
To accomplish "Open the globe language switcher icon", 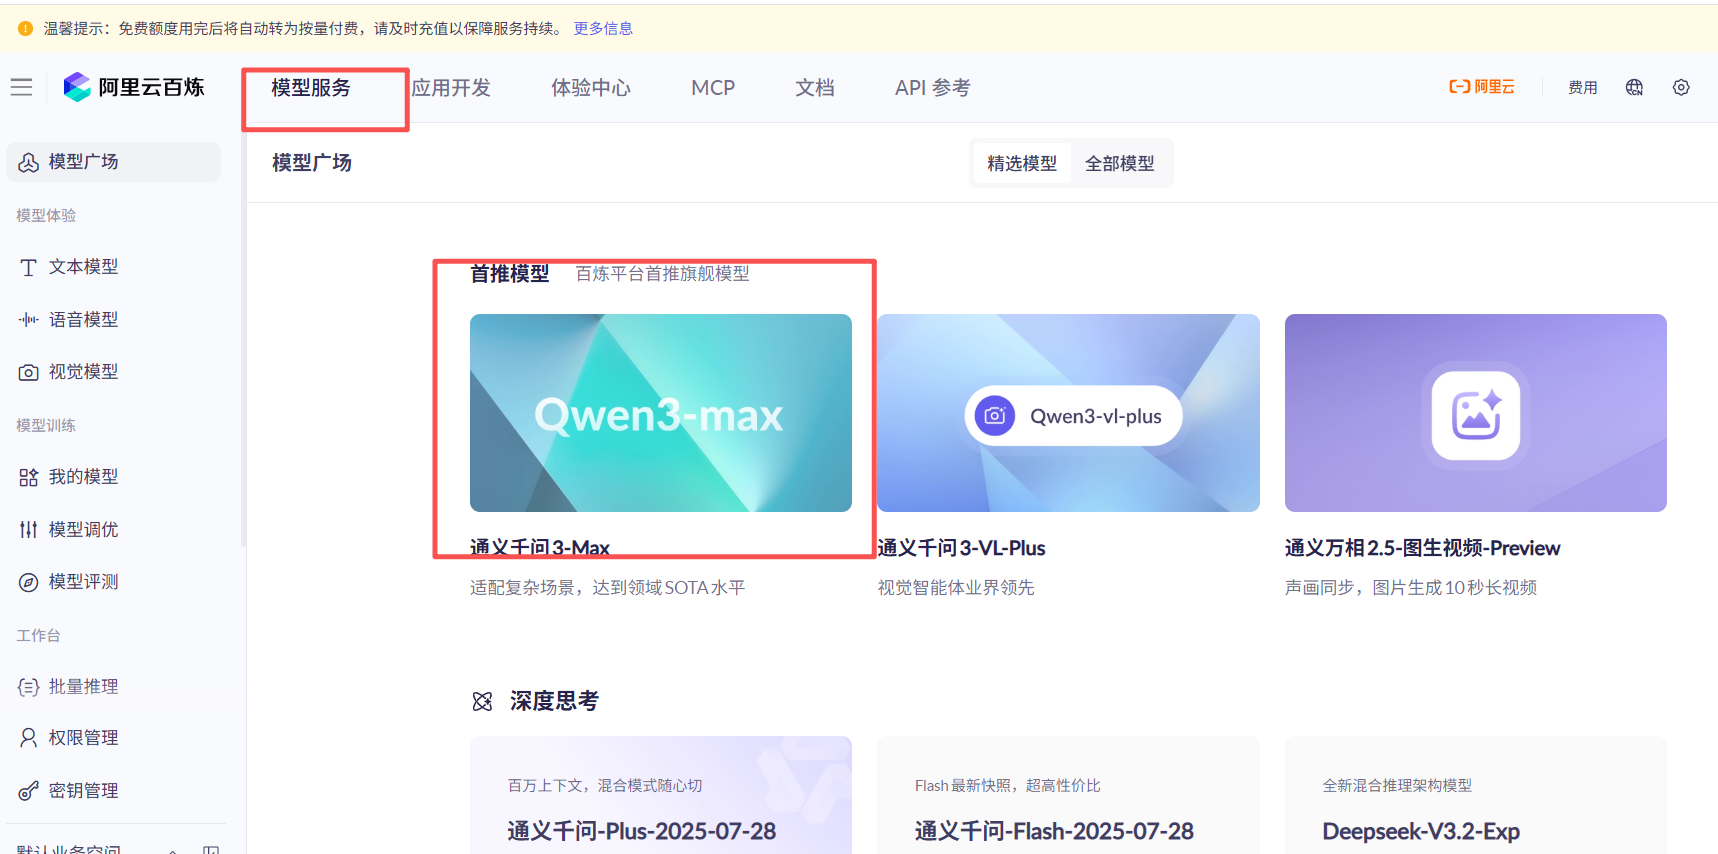I will (x=1634, y=87).
